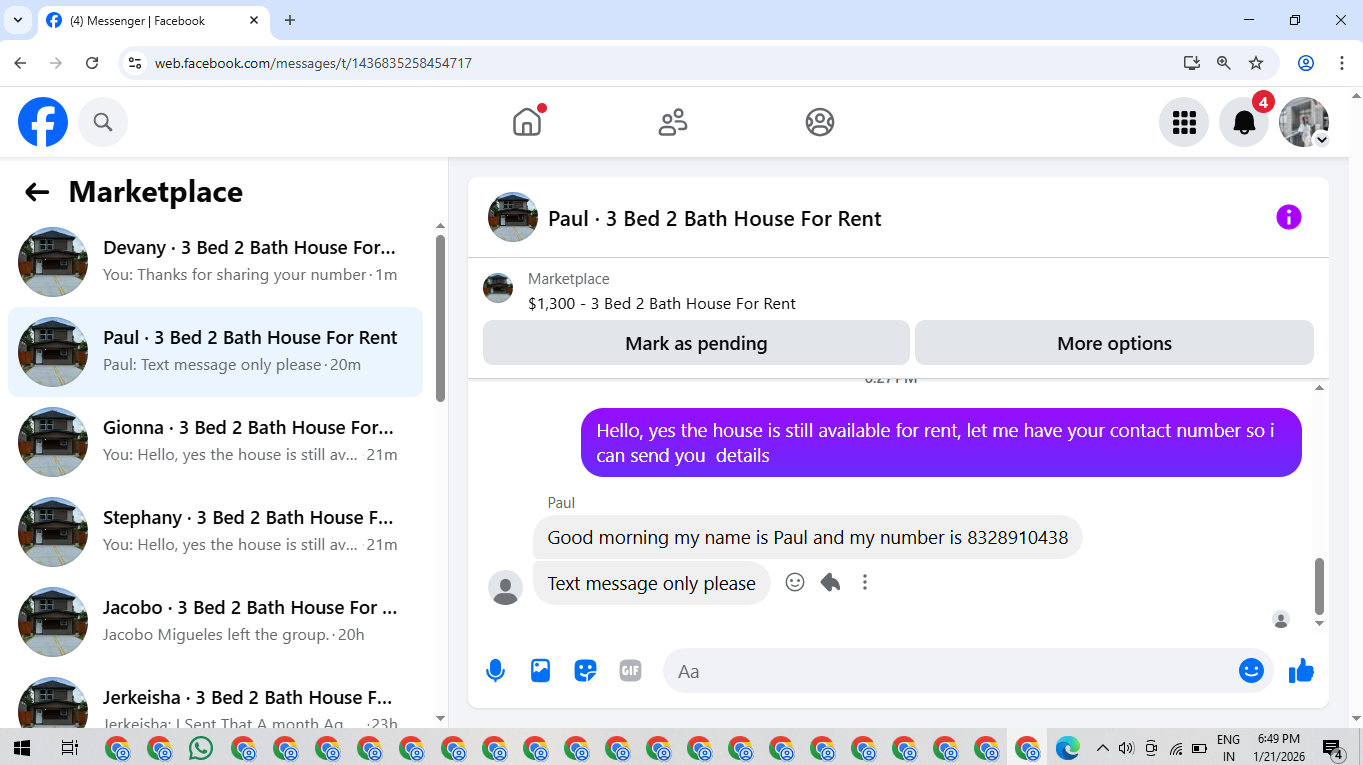This screenshot has height=765, width=1363.
Task: Click Mark as pending button
Action: [696, 343]
